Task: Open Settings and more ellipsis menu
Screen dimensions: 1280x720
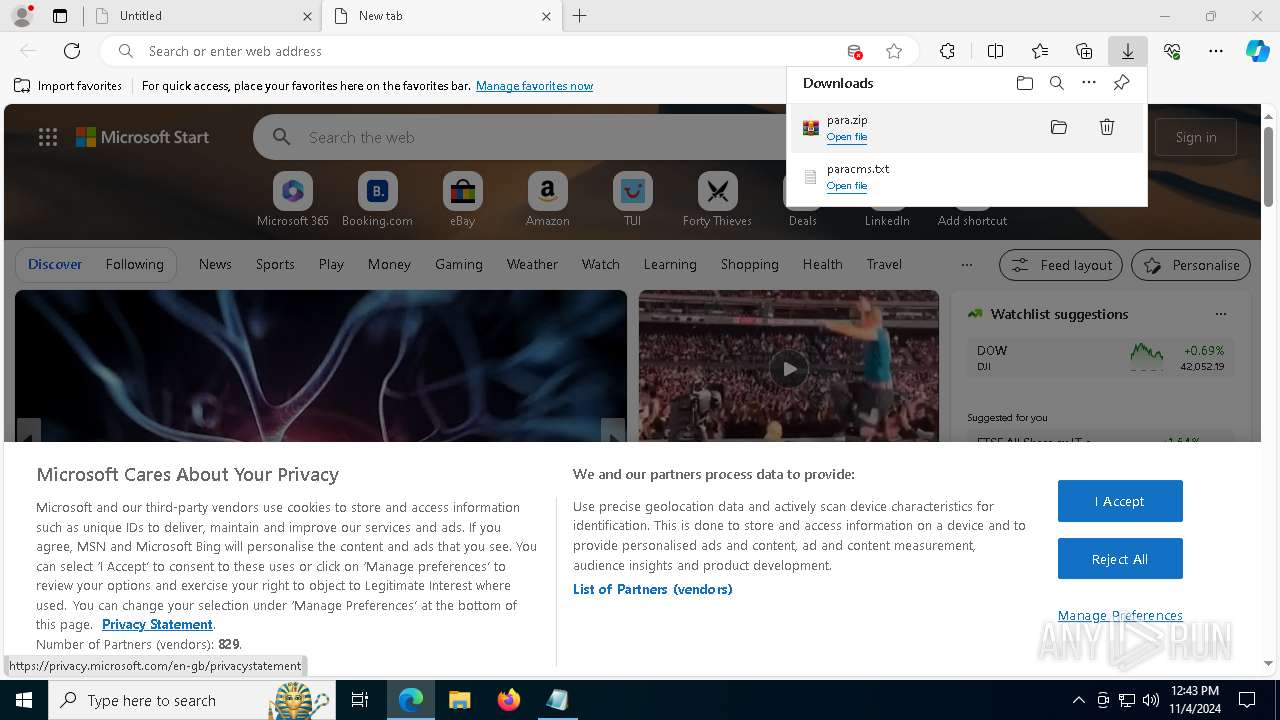Action: click(x=1216, y=51)
